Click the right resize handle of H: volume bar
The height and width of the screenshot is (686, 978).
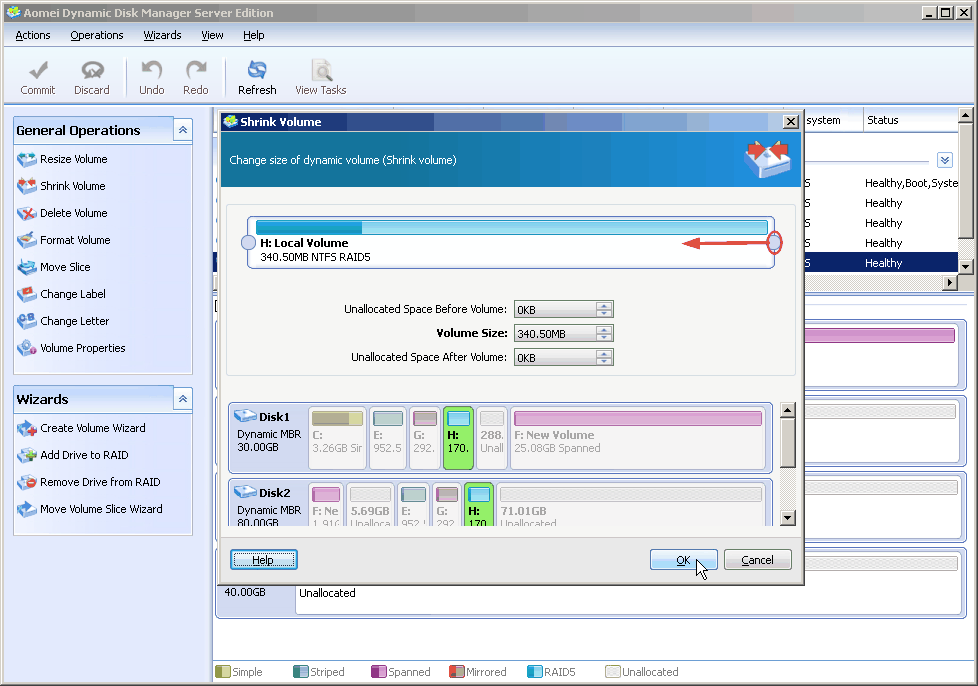pos(774,243)
